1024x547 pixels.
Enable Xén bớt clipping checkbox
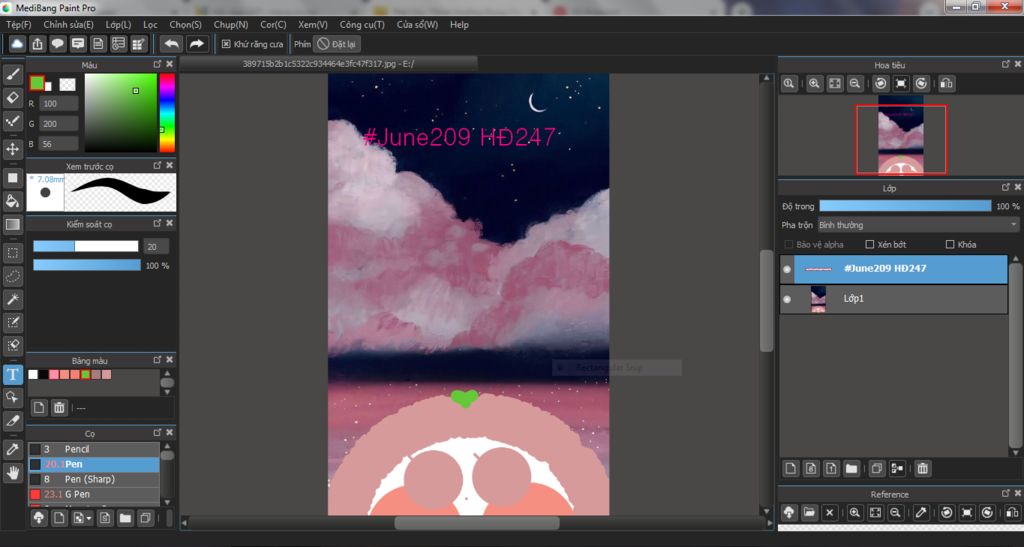(870, 244)
